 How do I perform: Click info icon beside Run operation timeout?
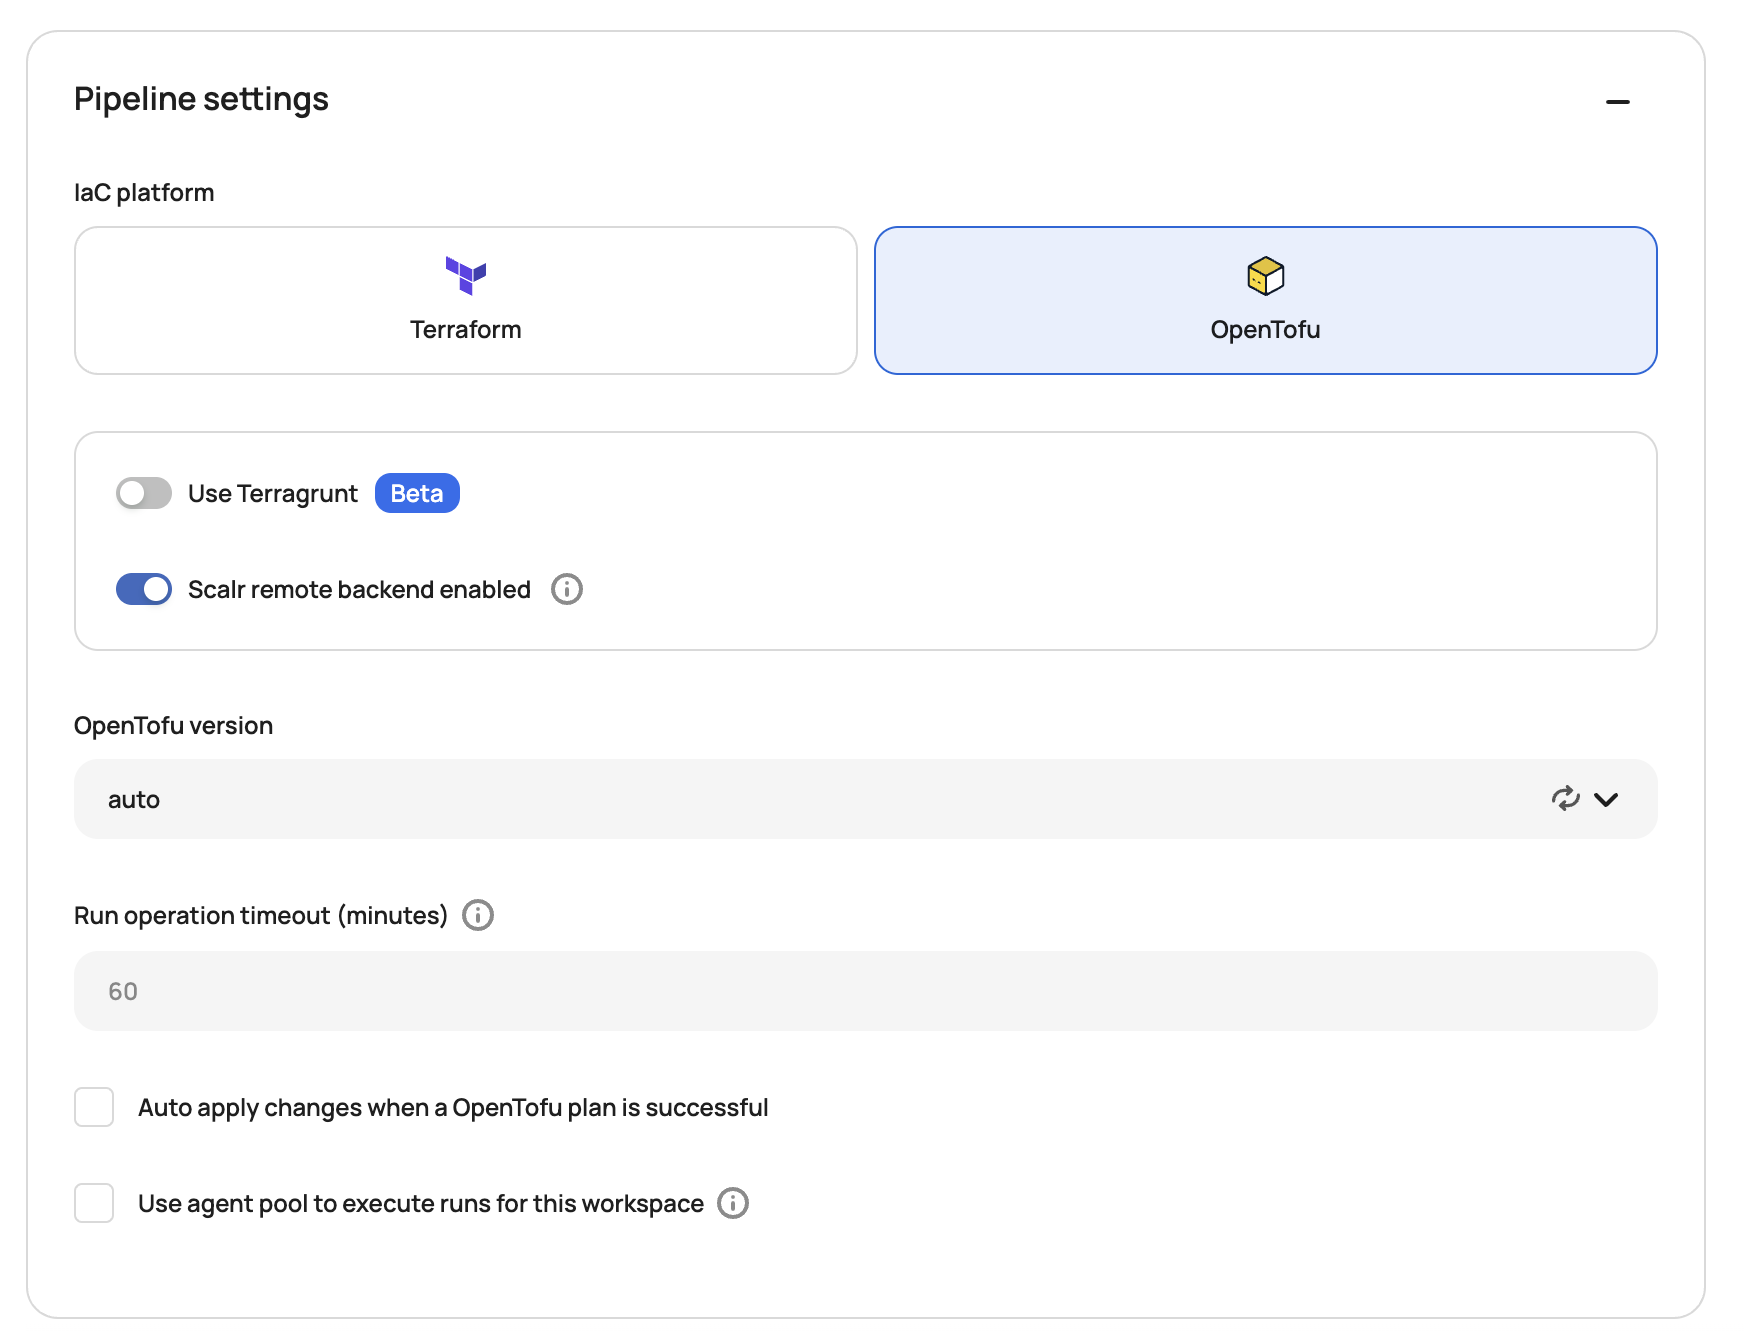tap(478, 915)
